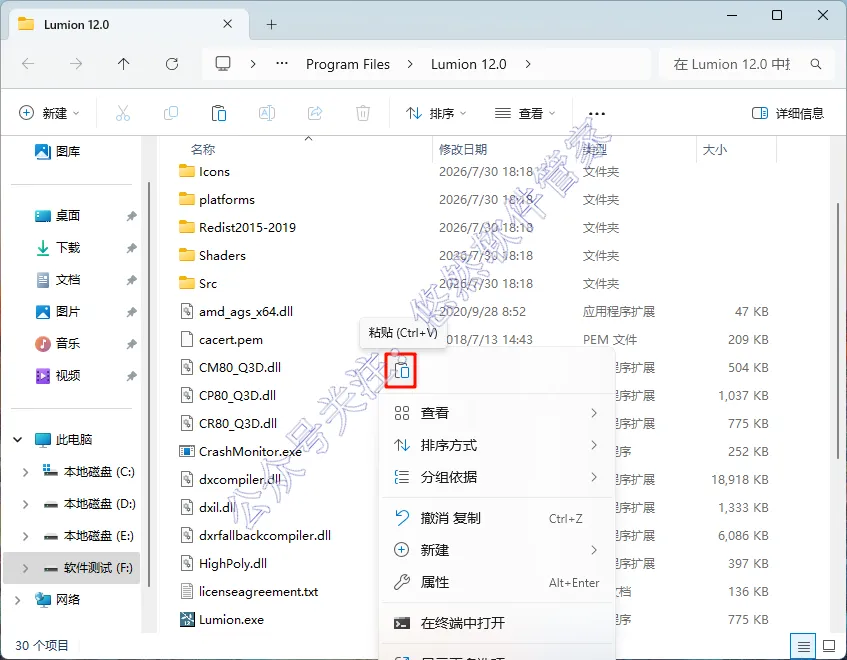Image resolution: width=847 pixels, height=660 pixels.
Task: Go back with the left arrow
Action: (x=28, y=64)
